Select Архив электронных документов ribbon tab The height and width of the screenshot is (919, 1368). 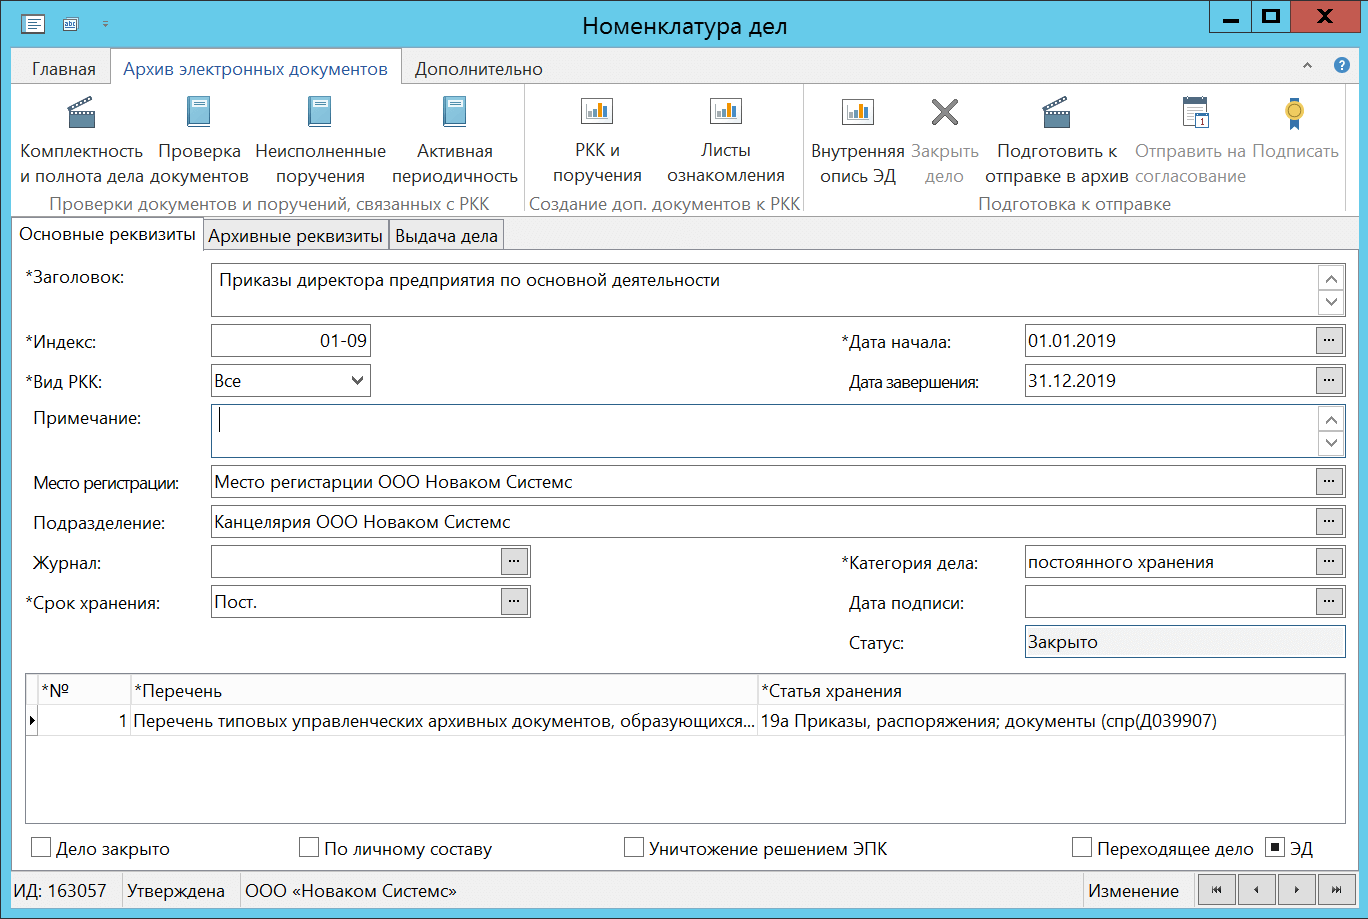(x=255, y=69)
